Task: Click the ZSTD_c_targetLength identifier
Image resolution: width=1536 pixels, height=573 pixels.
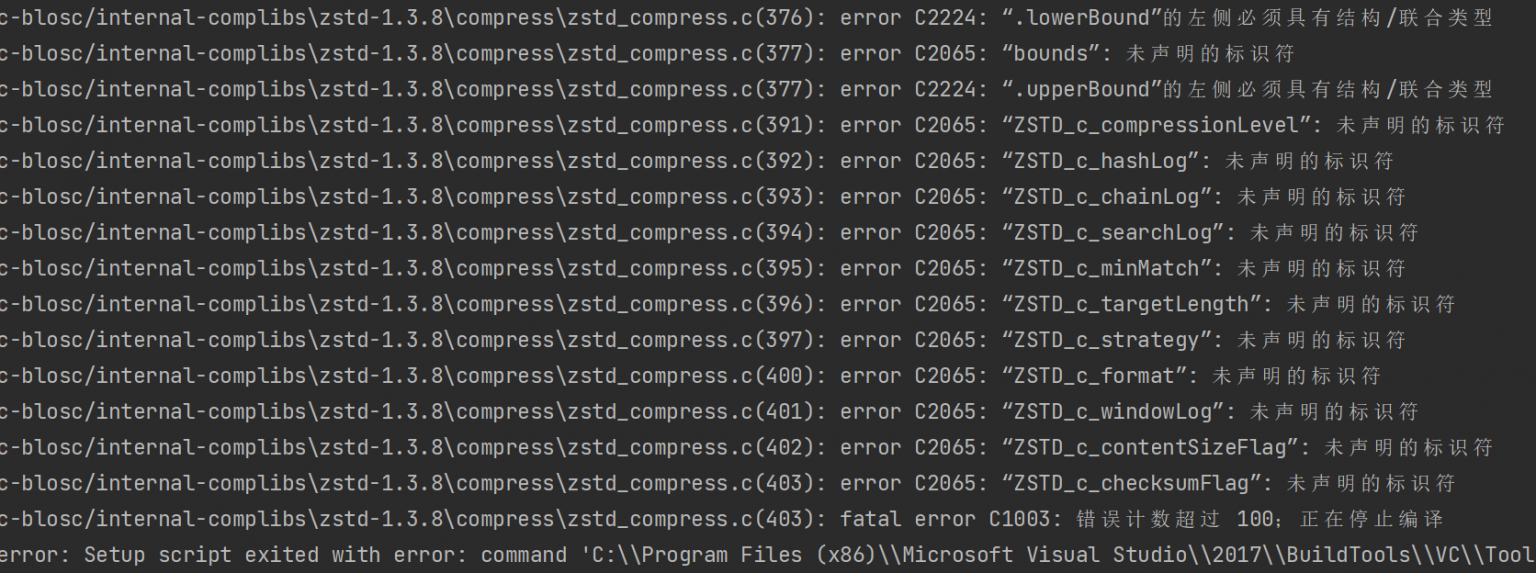Action: pos(1131,304)
